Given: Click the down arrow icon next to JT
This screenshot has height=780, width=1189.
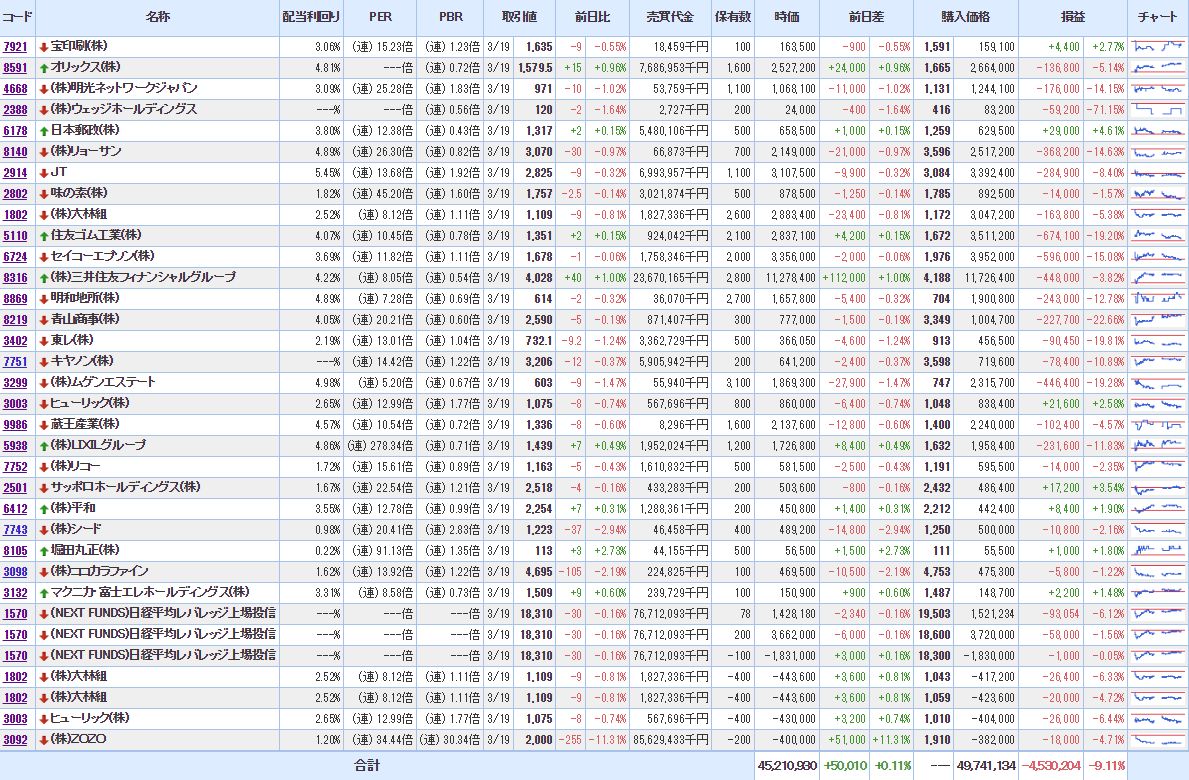Looking at the screenshot, I should click(44, 172).
